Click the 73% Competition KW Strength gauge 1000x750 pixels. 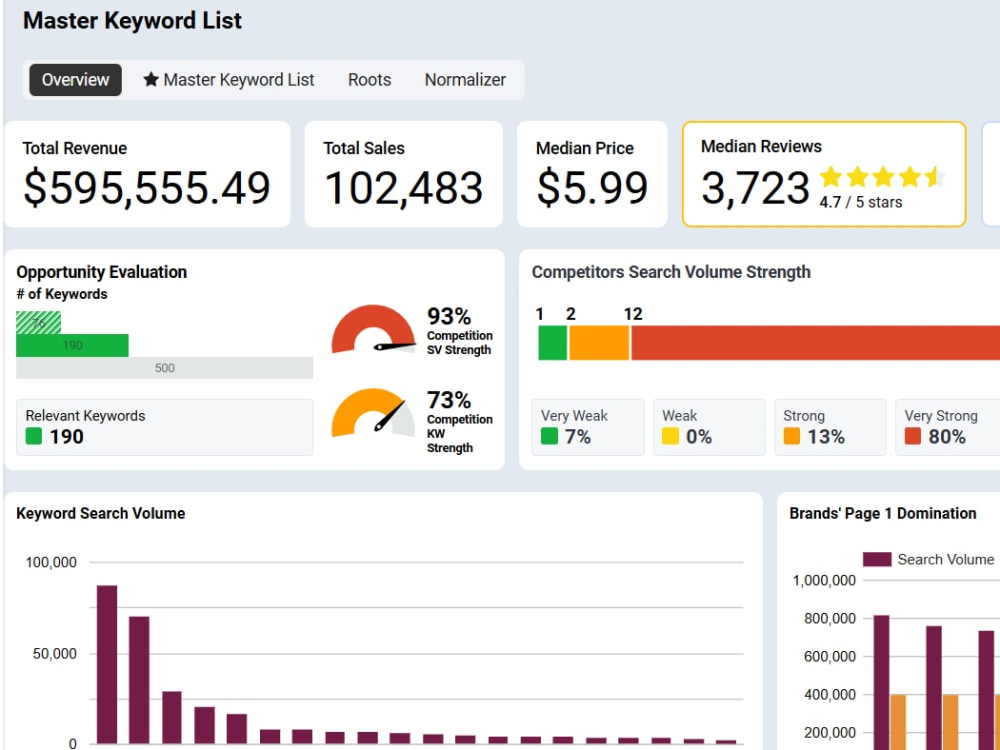pos(373,413)
